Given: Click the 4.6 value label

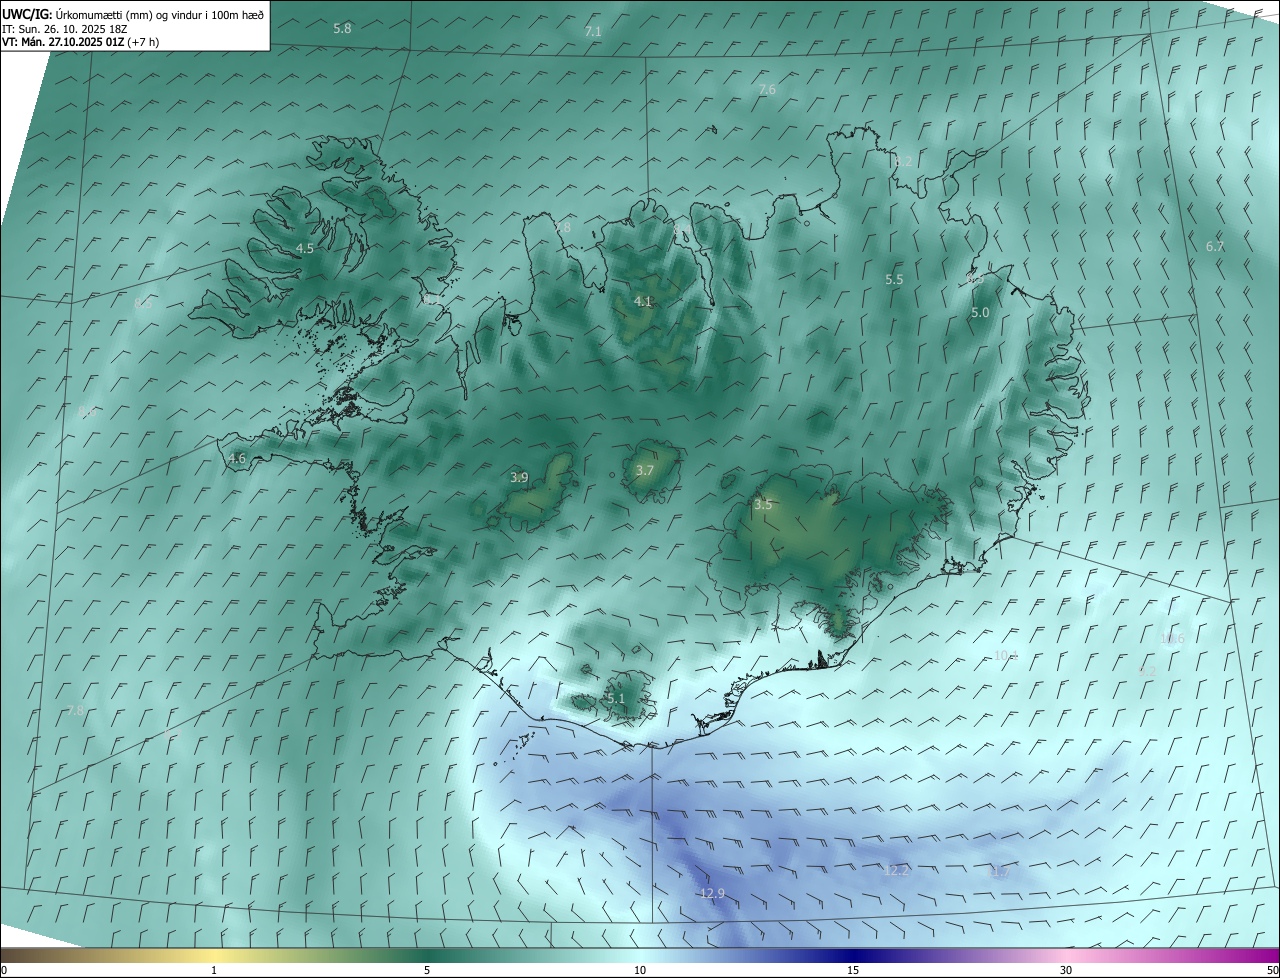Looking at the screenshot, I should [237, 458].
